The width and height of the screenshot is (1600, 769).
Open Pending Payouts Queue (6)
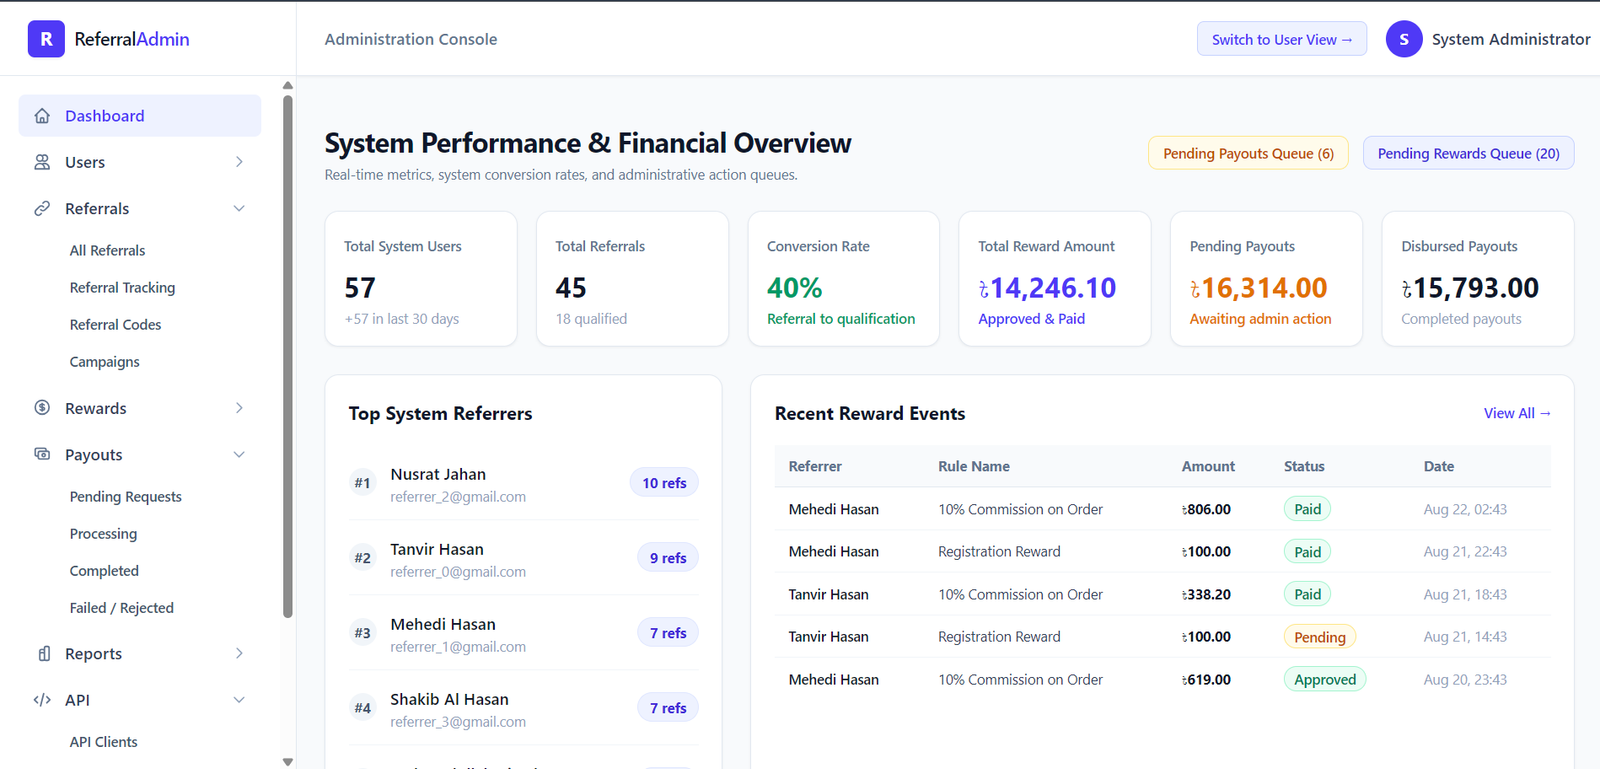[x=1248, y=153]
